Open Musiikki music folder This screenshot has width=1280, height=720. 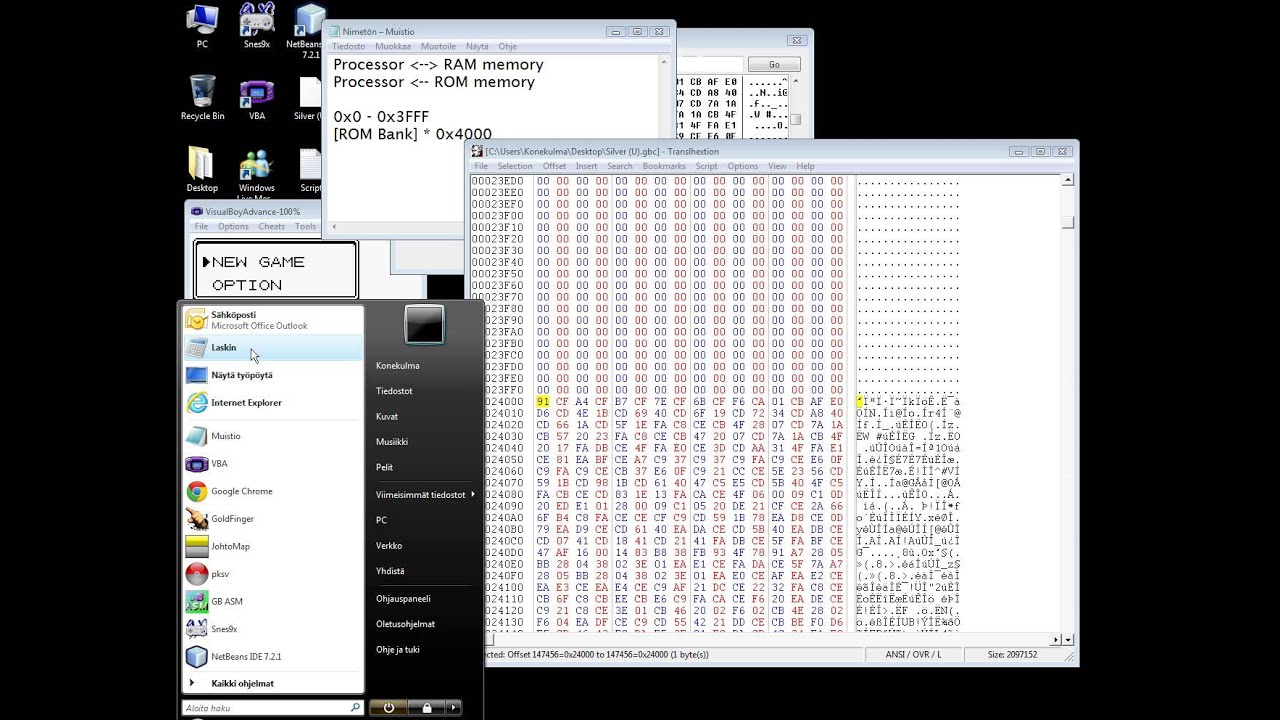392,441
